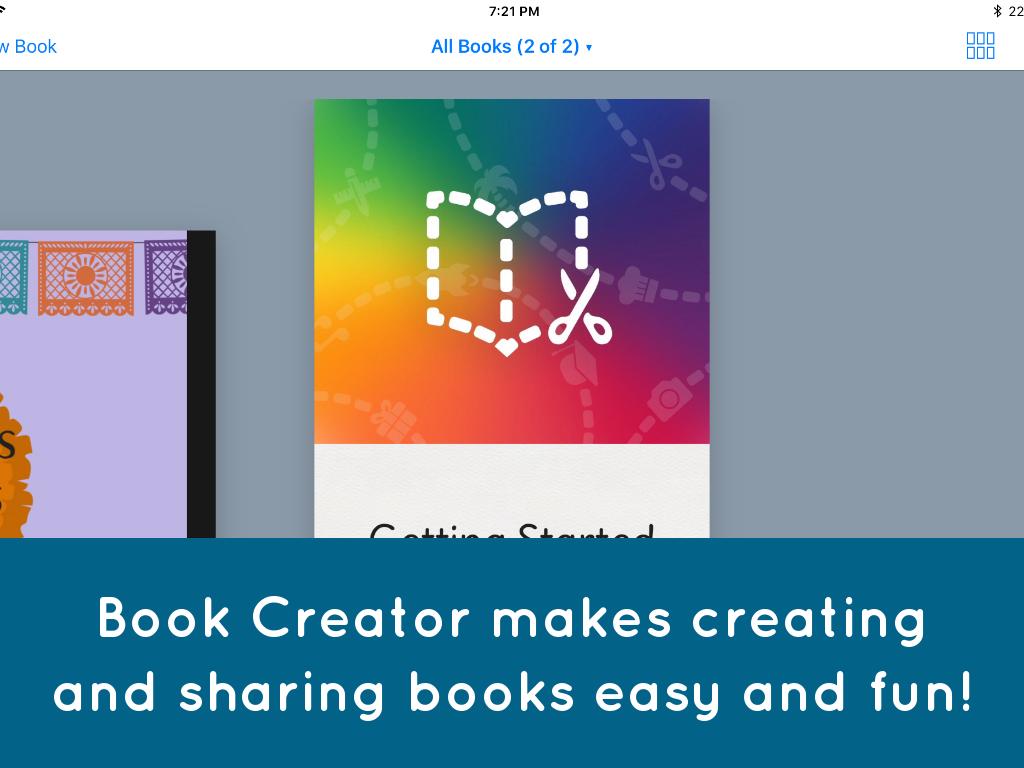Tap the 7:21 PM clock
This screenshot has height=768, width=1024.
tap(514, 11)
